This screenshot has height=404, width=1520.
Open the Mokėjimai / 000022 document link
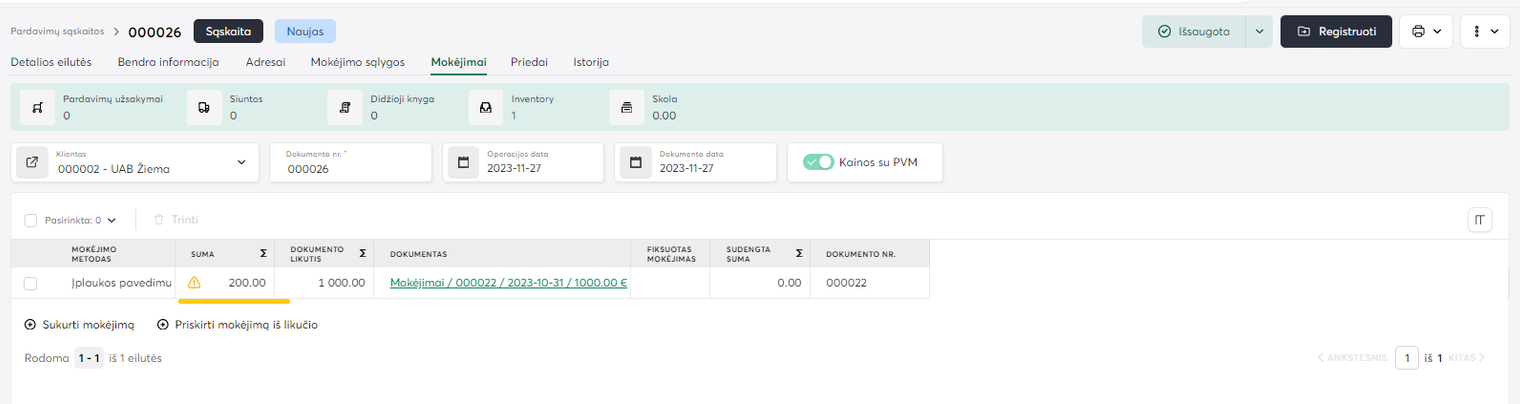point(508,283)
